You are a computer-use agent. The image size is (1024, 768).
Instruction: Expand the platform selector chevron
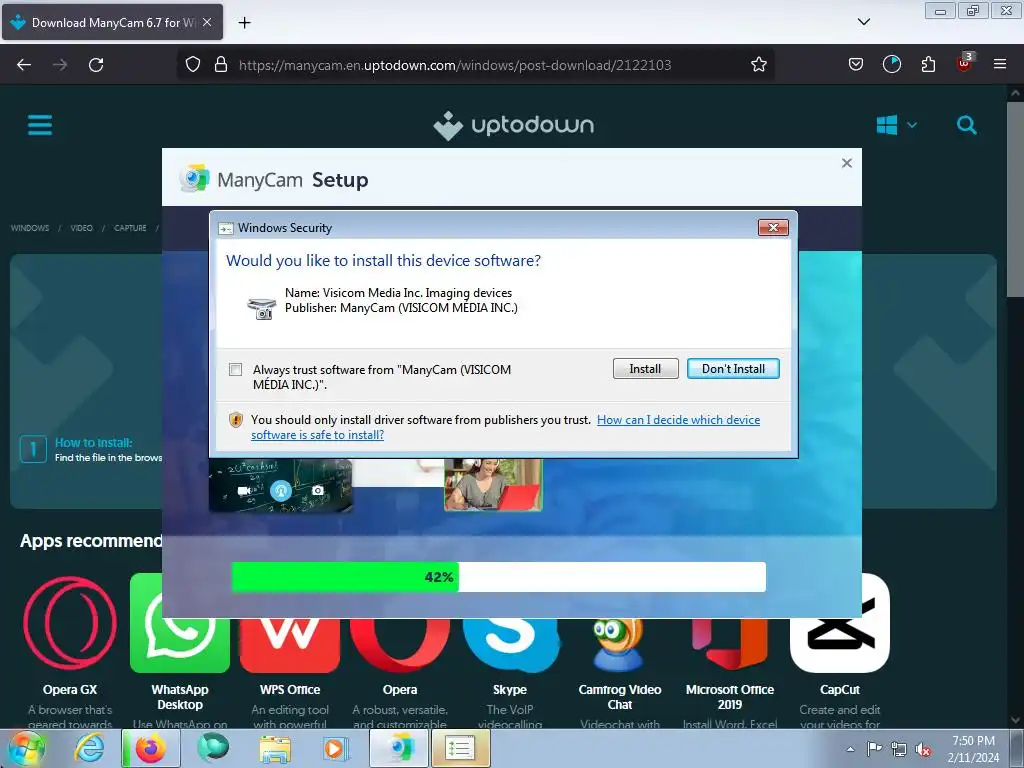click(x=912, y=125)
